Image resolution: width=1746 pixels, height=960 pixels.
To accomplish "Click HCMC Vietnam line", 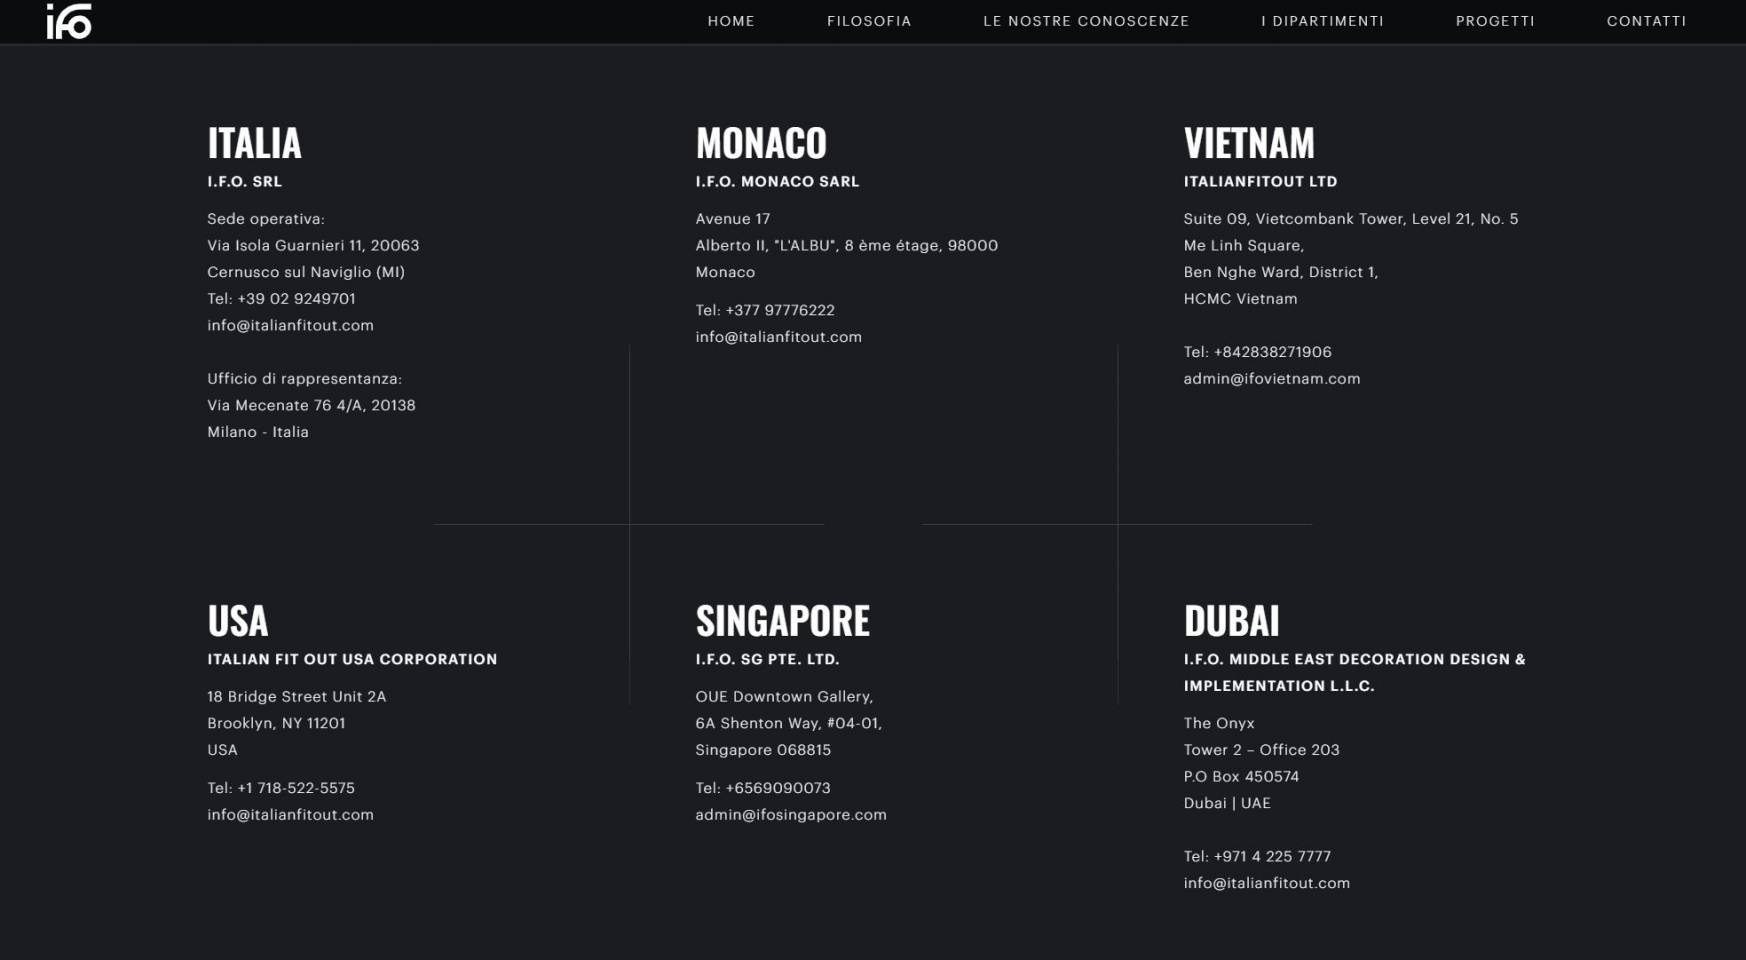I will 1240,298.
